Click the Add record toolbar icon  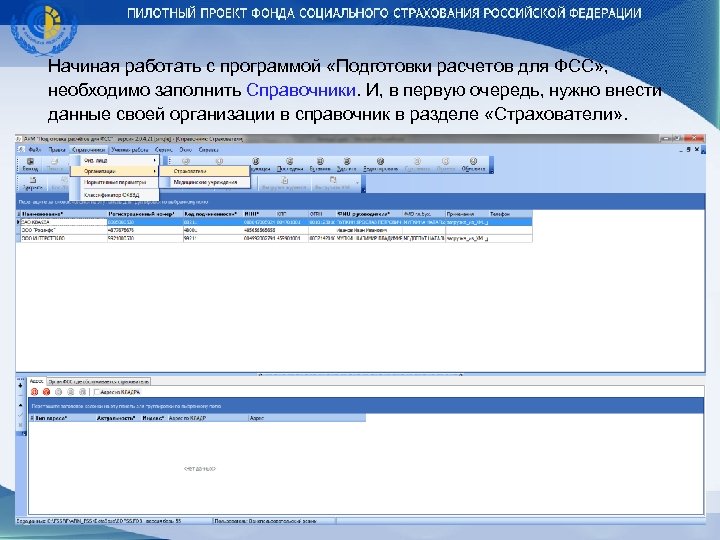coord(320,164)
